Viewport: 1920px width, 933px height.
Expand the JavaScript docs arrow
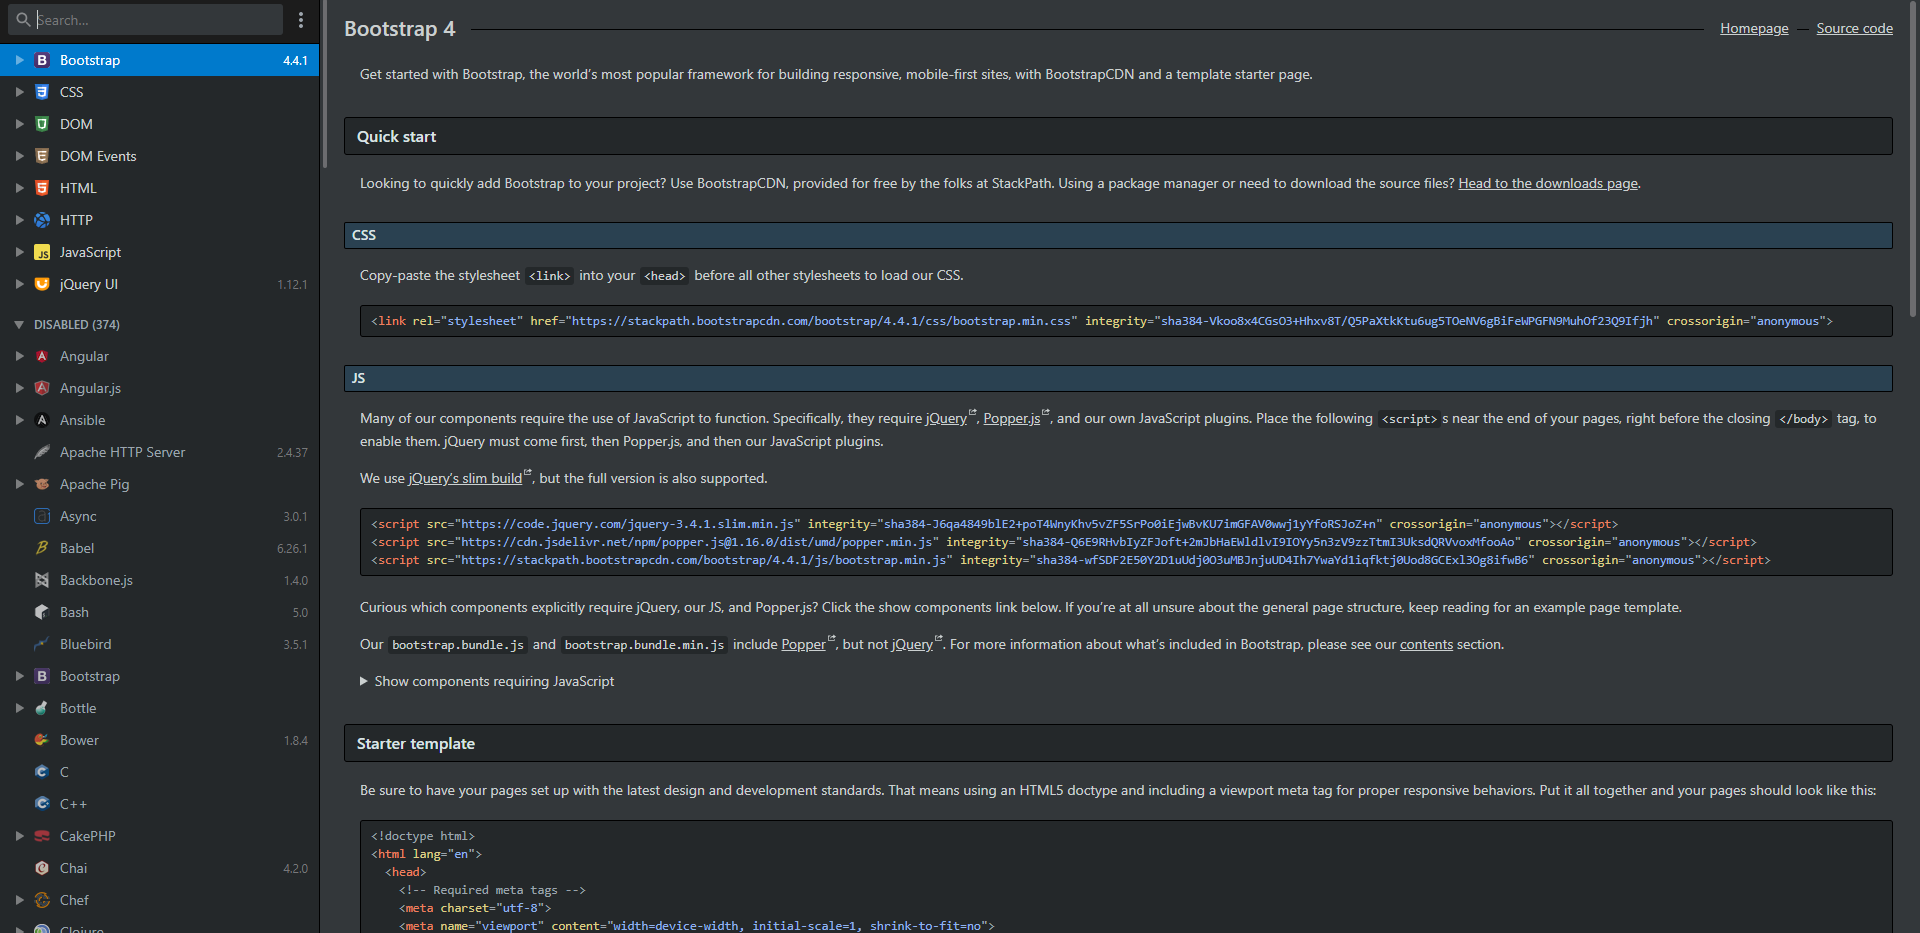coord(19,252)
